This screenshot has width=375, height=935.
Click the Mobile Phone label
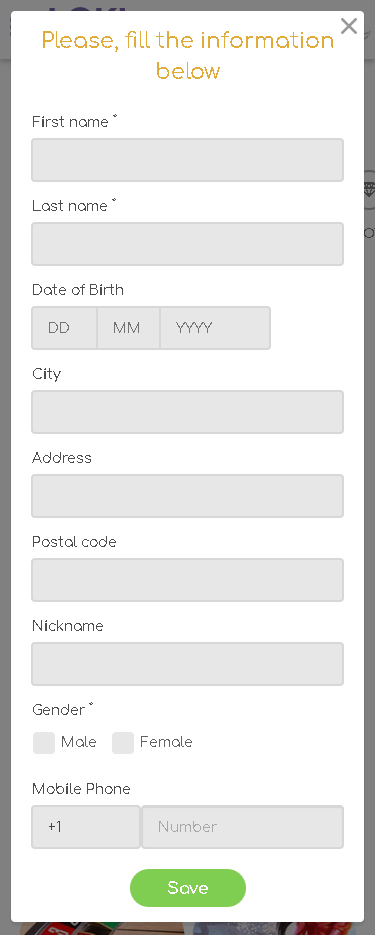[x=81, y=790]
